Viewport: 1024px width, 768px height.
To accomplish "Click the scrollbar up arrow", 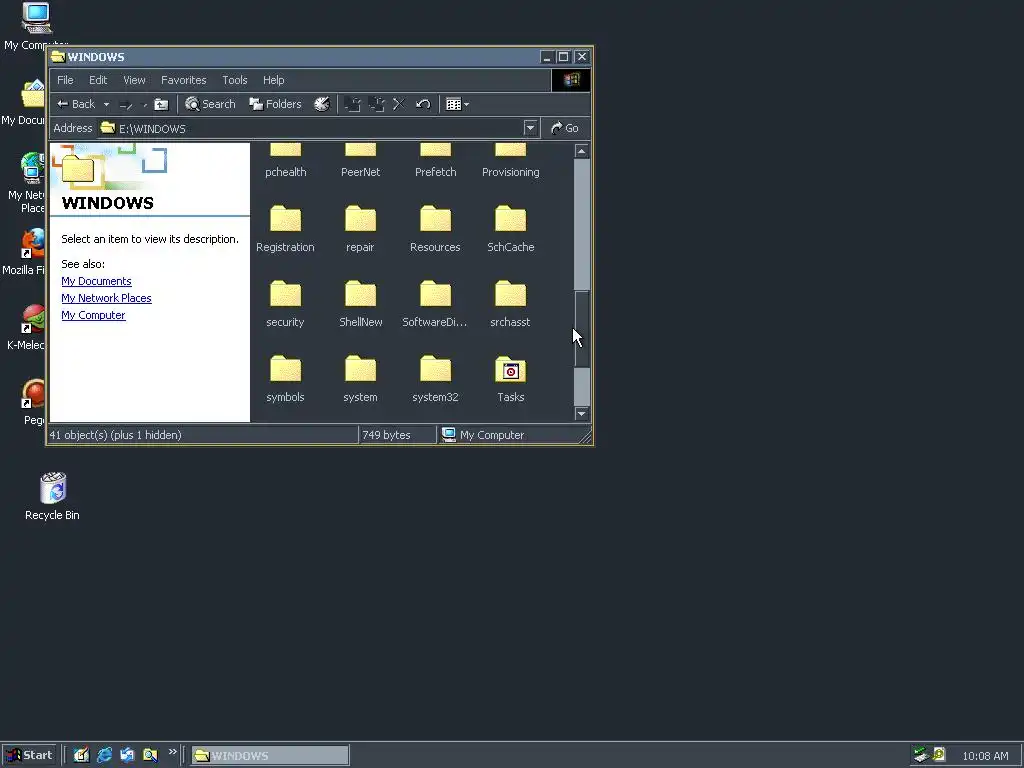I will coord(582,152).
